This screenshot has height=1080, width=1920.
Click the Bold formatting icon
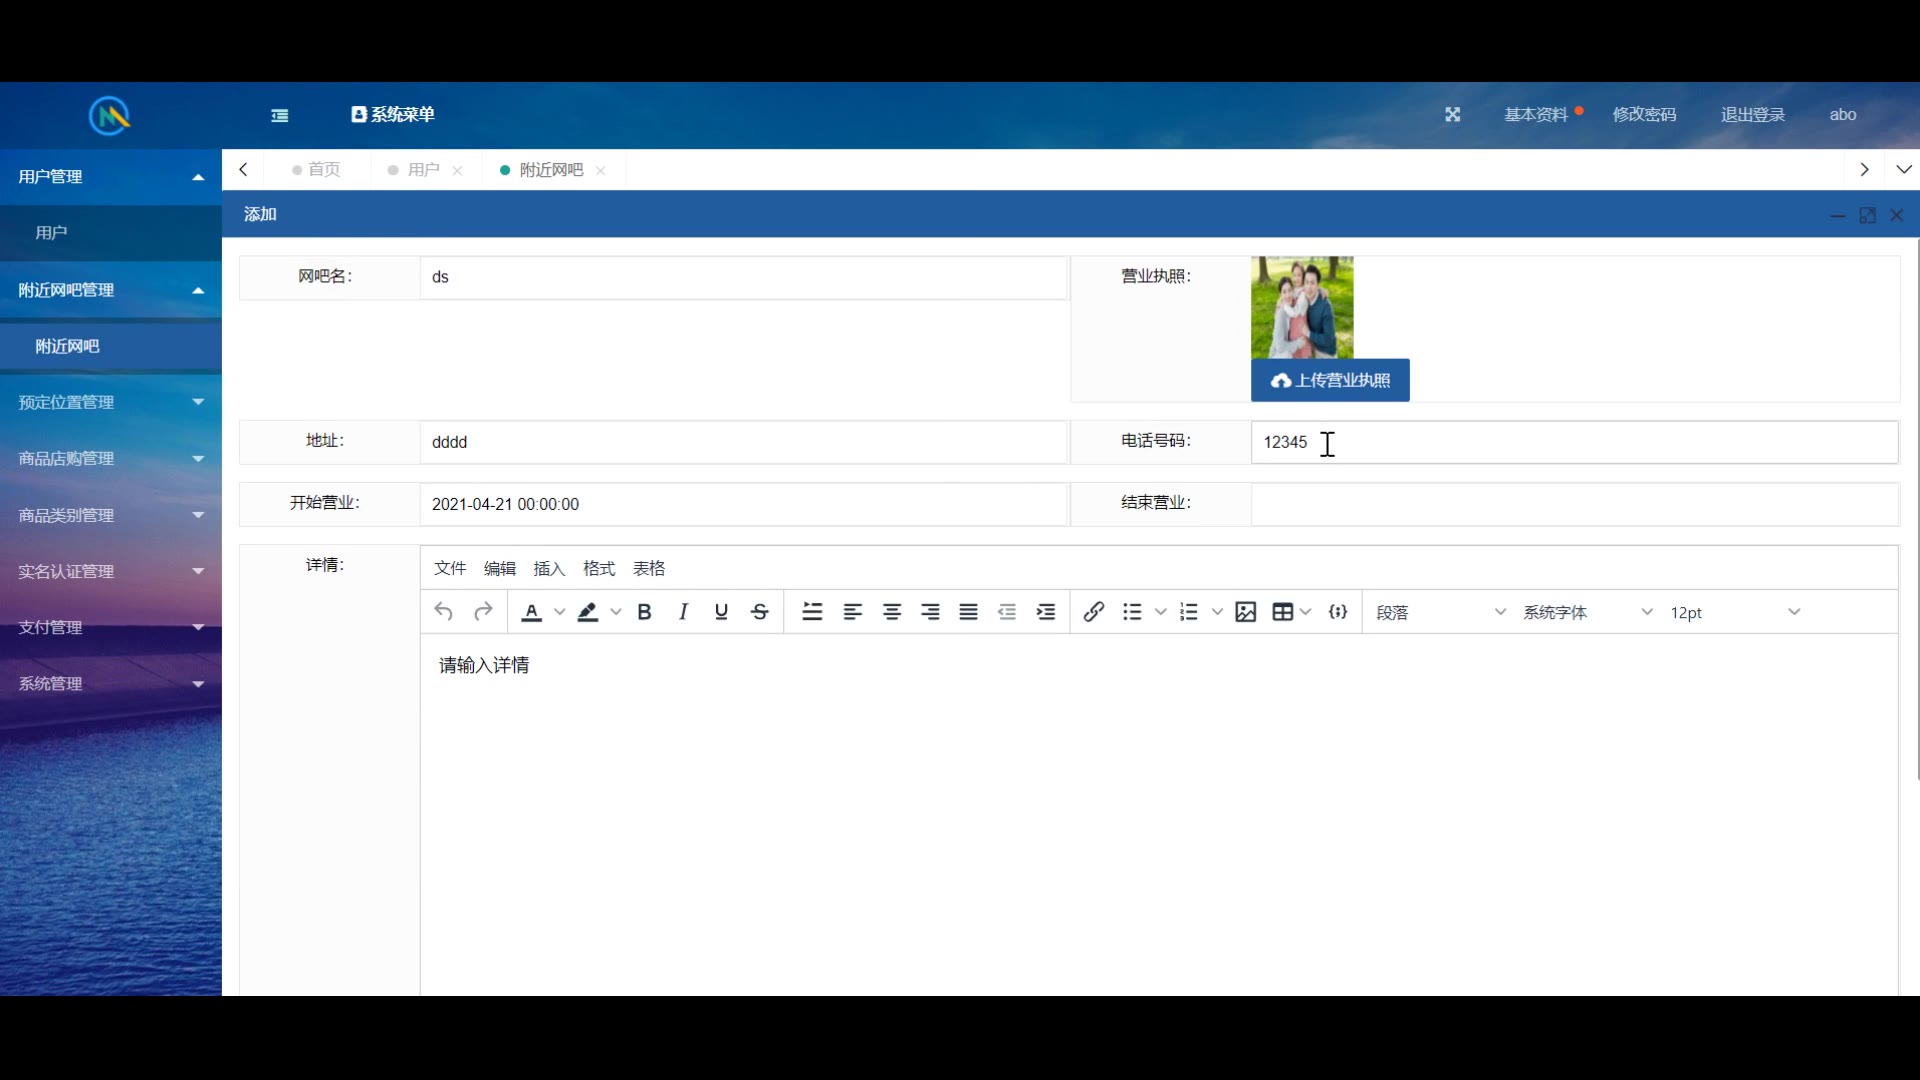[645, 612]
